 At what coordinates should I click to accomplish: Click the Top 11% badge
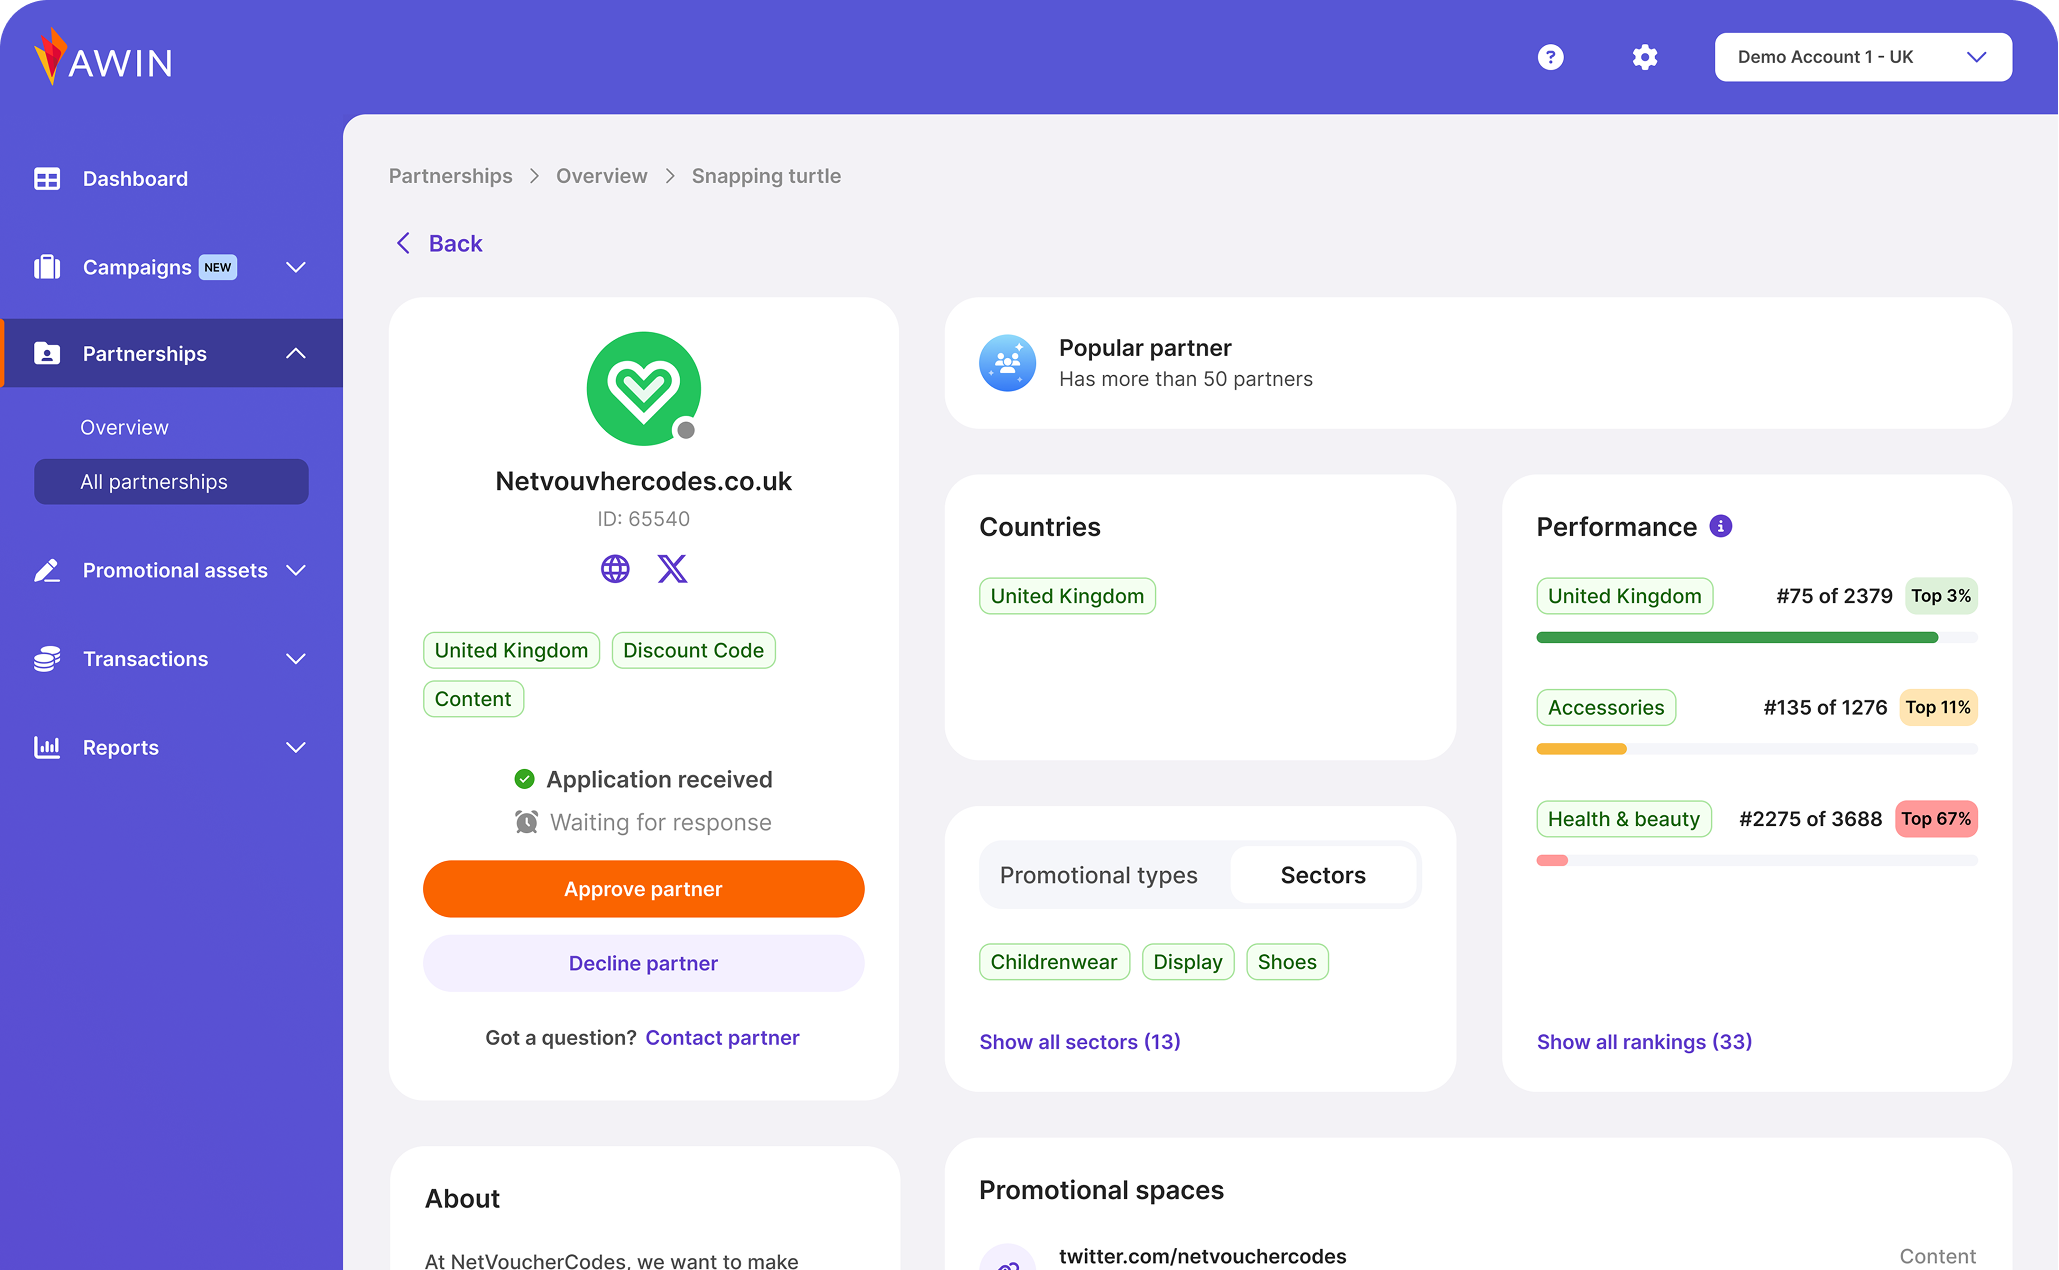pos(1938,707)
